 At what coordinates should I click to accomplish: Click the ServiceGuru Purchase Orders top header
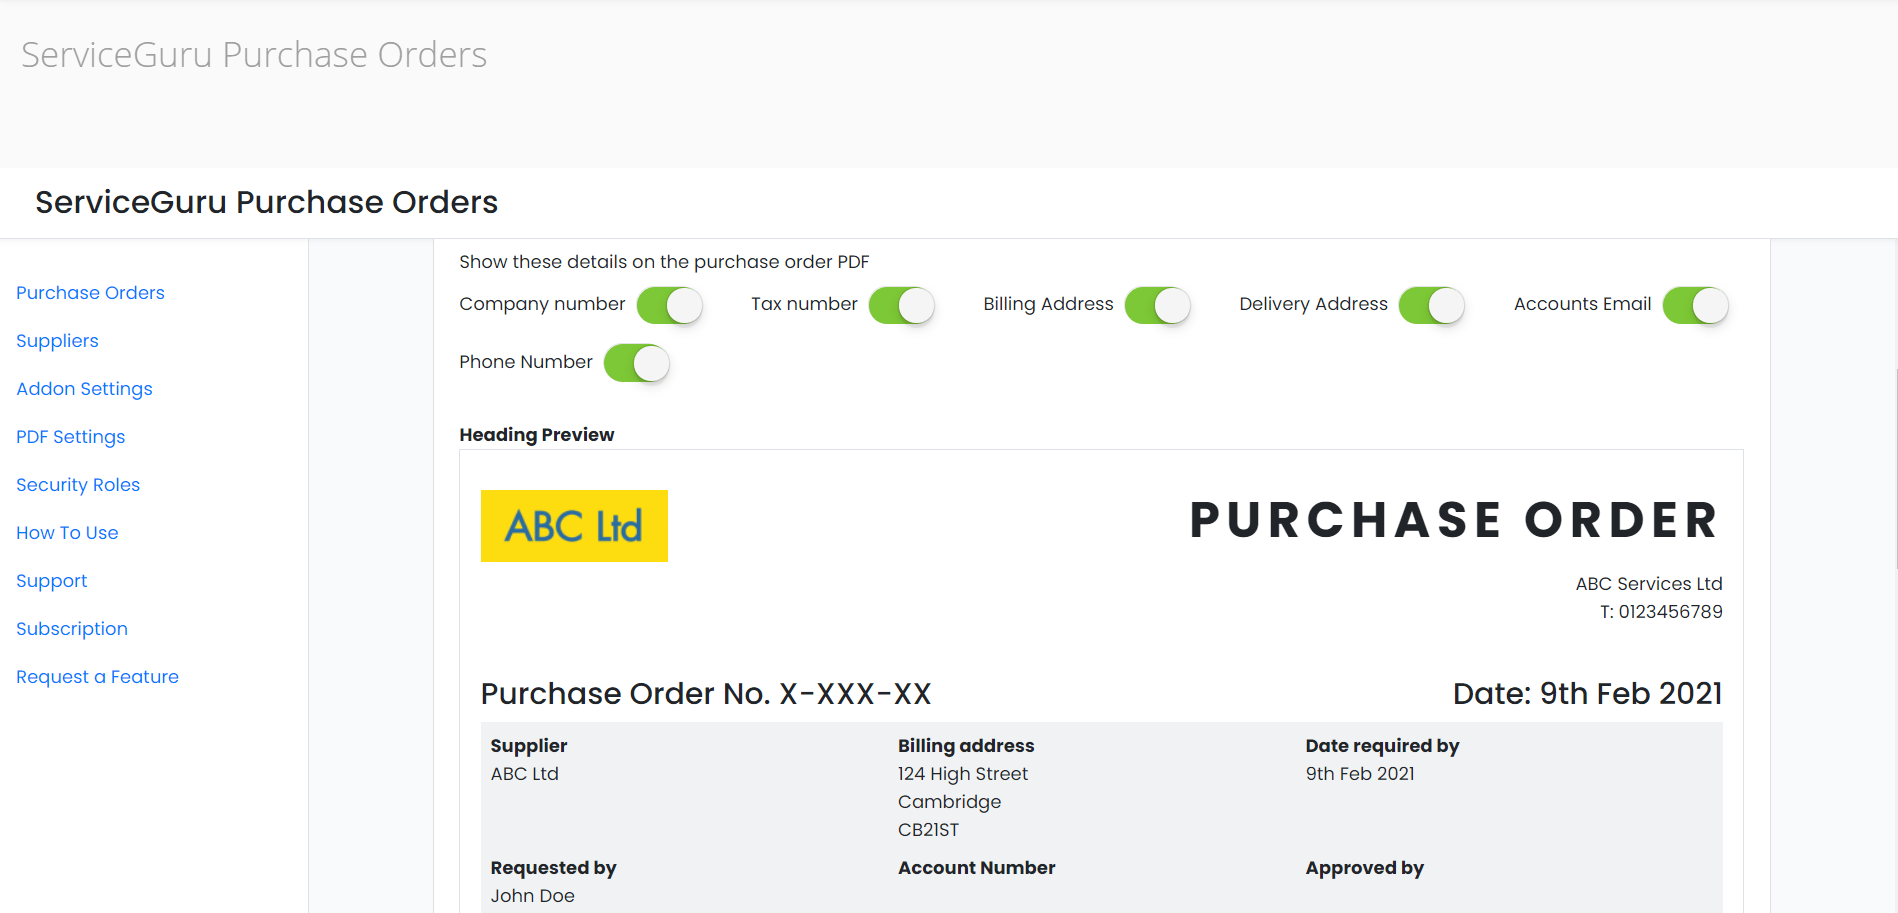[254, 55]
